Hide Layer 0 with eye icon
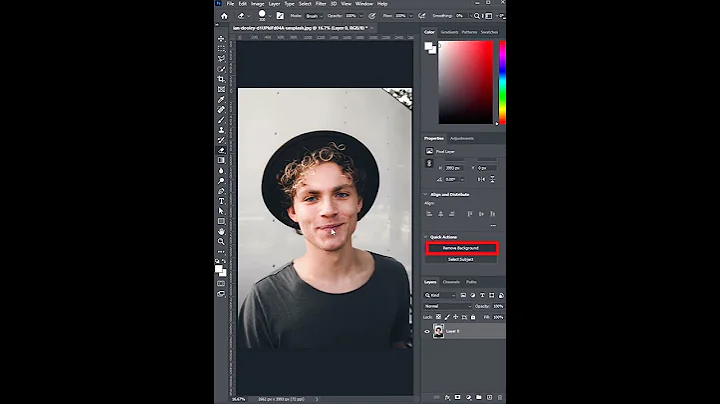720x404 pixels. tap(427, 331)
